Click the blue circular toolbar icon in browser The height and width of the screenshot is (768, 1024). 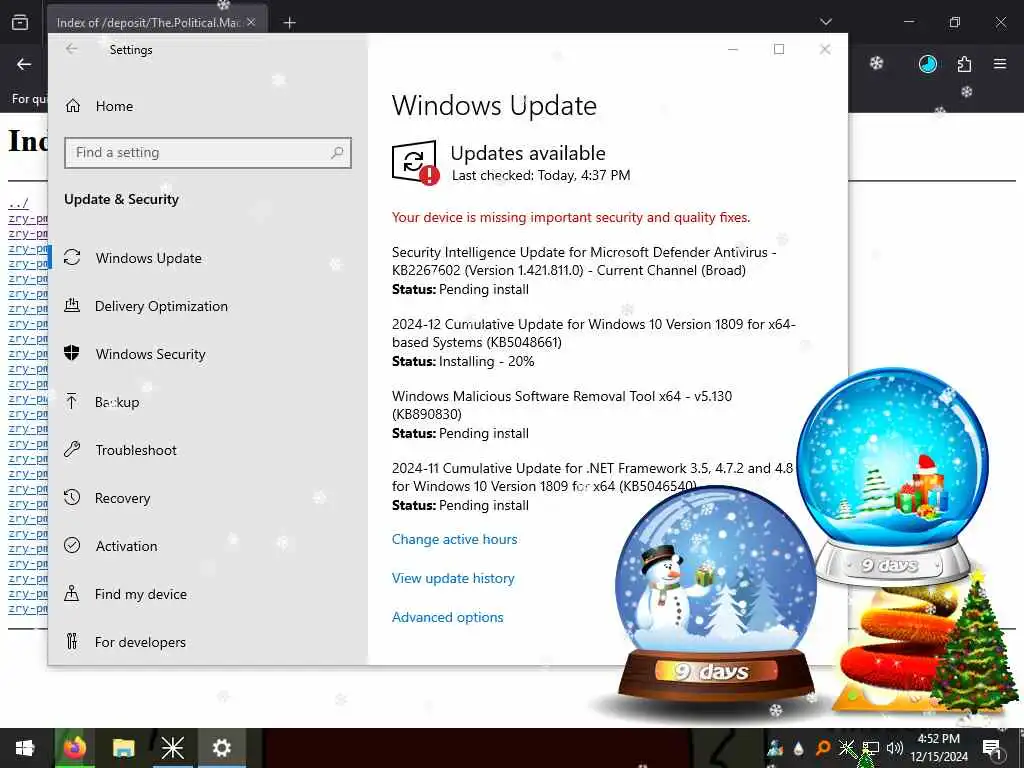point(927,63)
